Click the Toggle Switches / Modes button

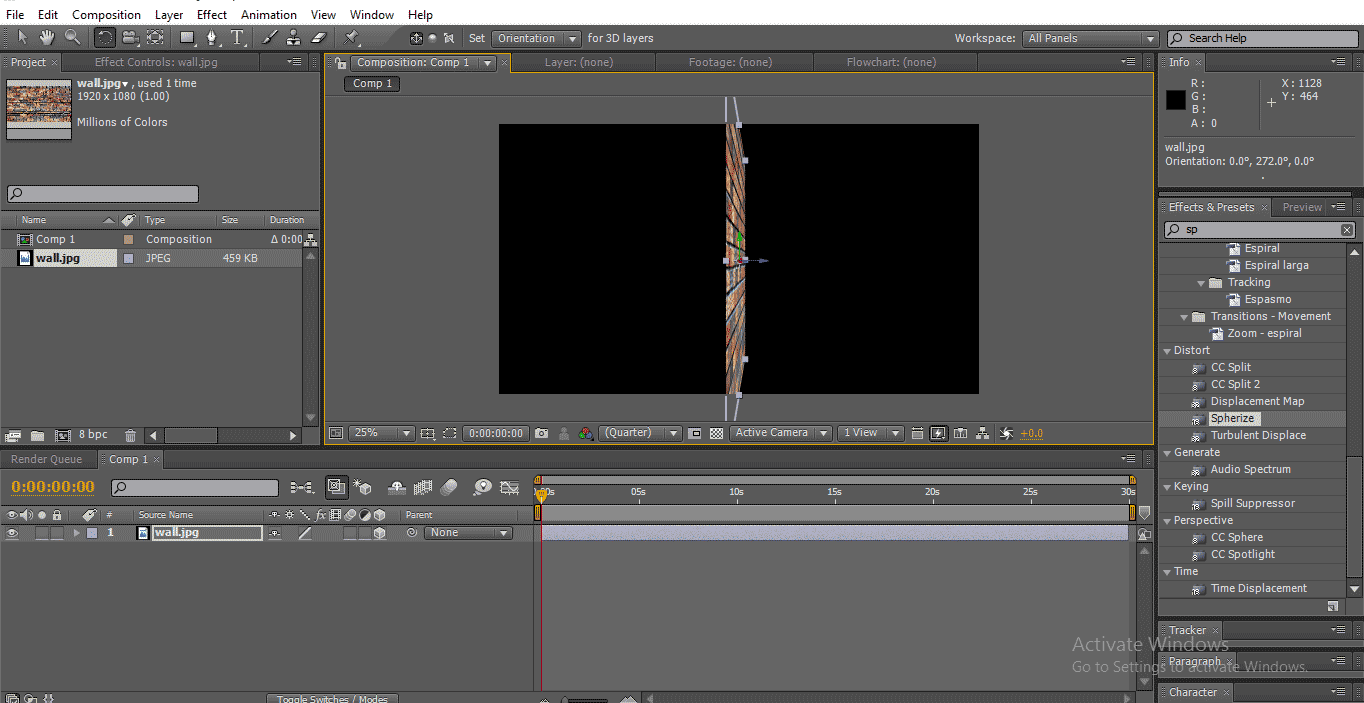click(332, 698)
